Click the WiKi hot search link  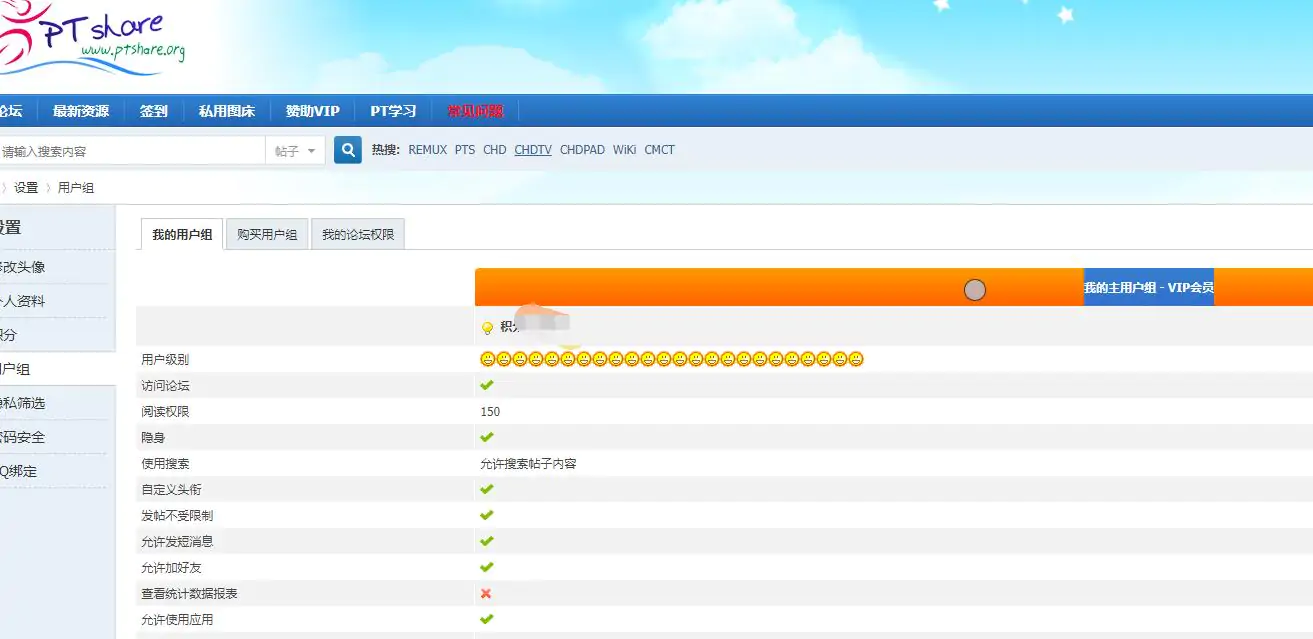tap(625, 150)
